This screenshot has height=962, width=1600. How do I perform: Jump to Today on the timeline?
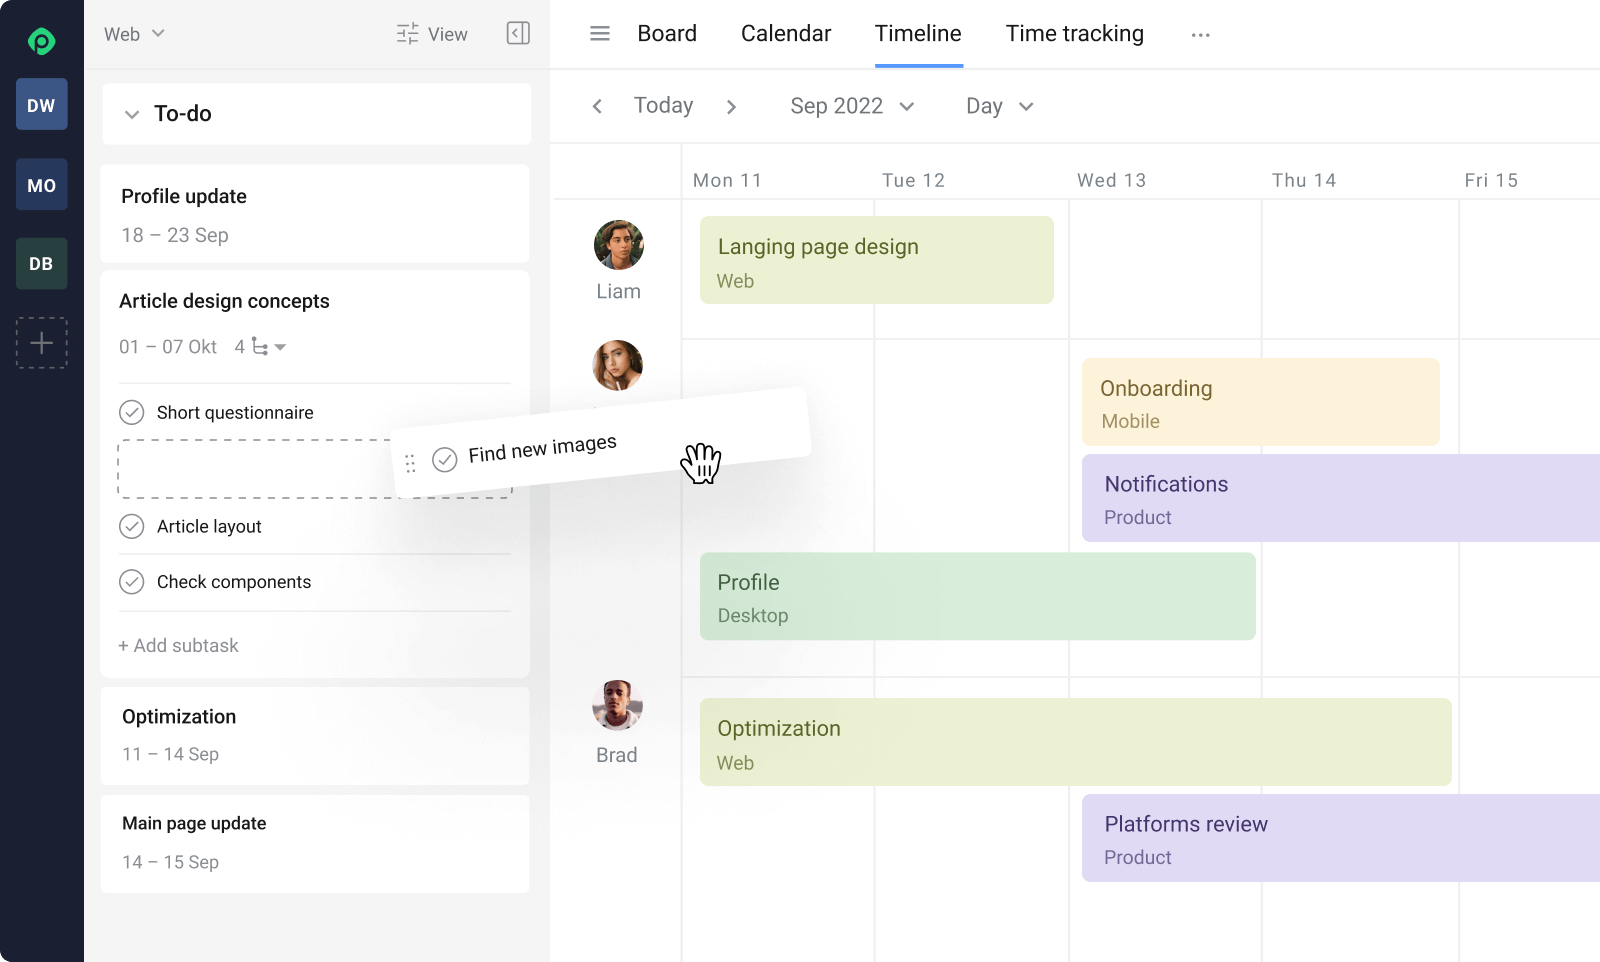click(x=663, y=106)
